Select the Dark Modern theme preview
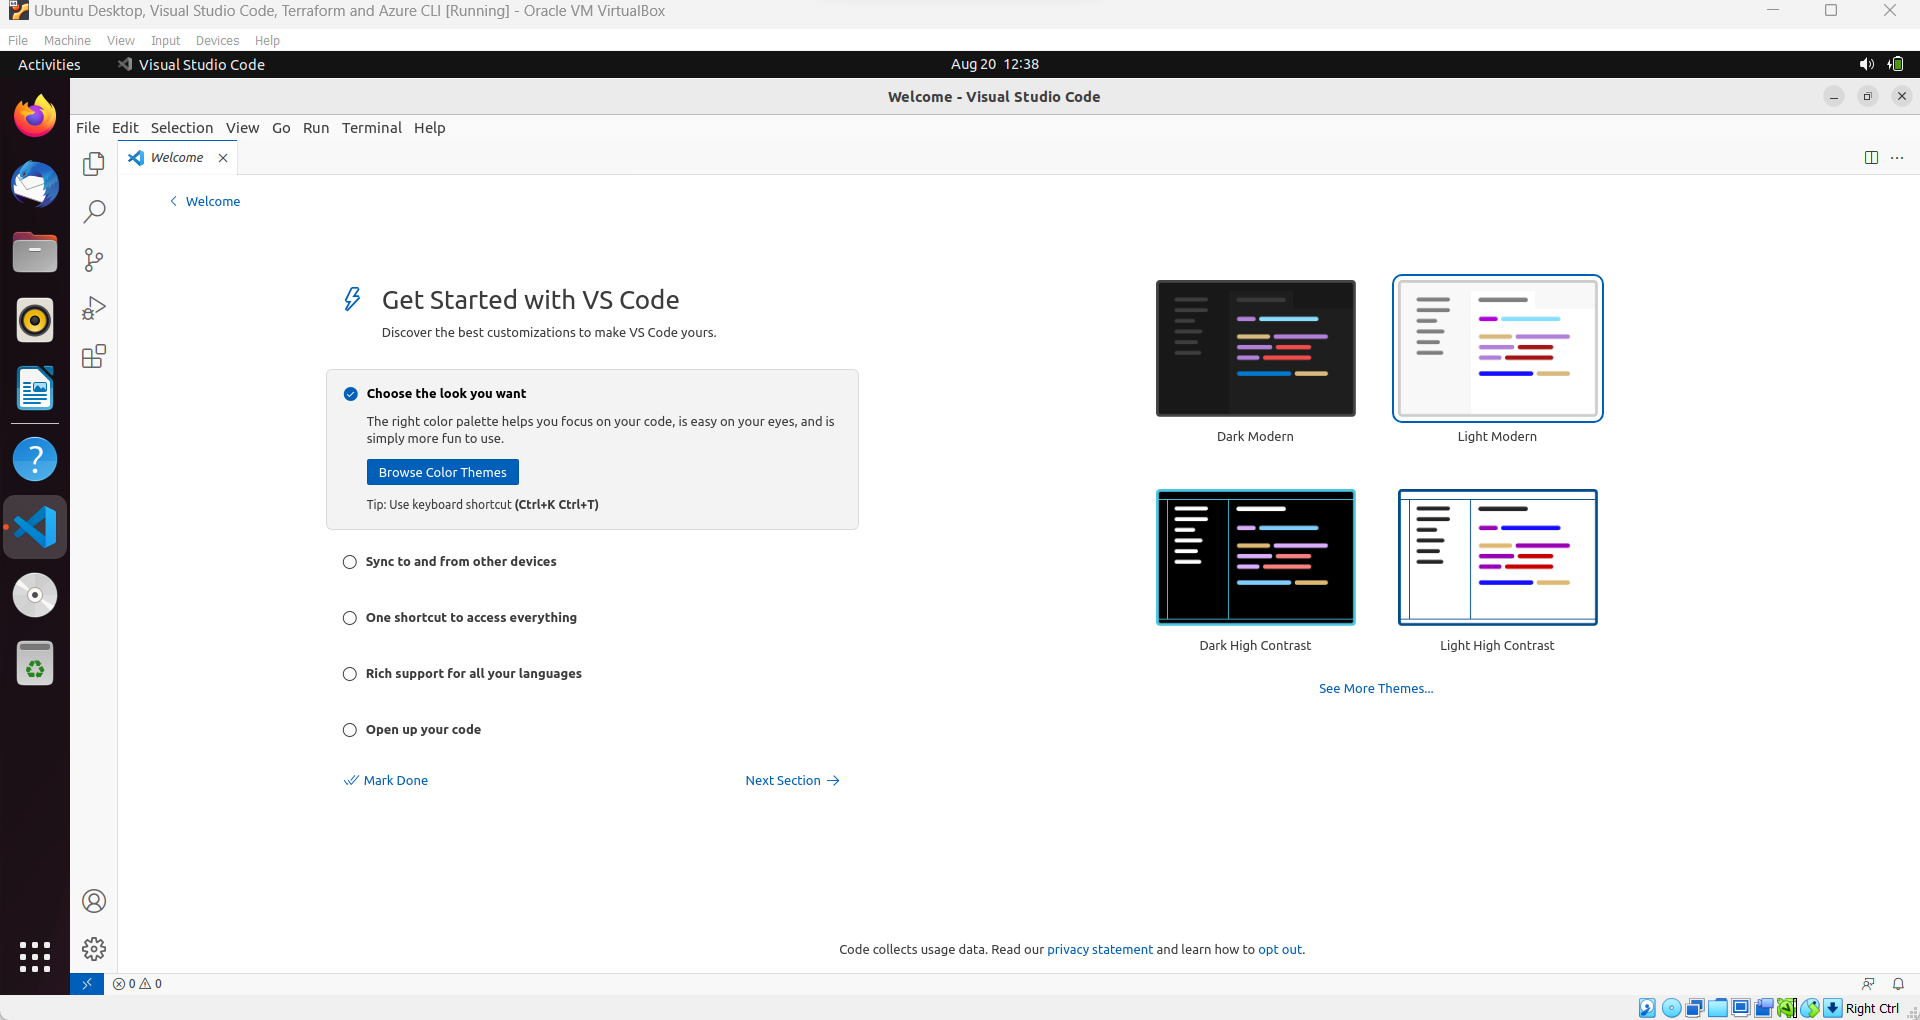 (x=1255, y=348)
